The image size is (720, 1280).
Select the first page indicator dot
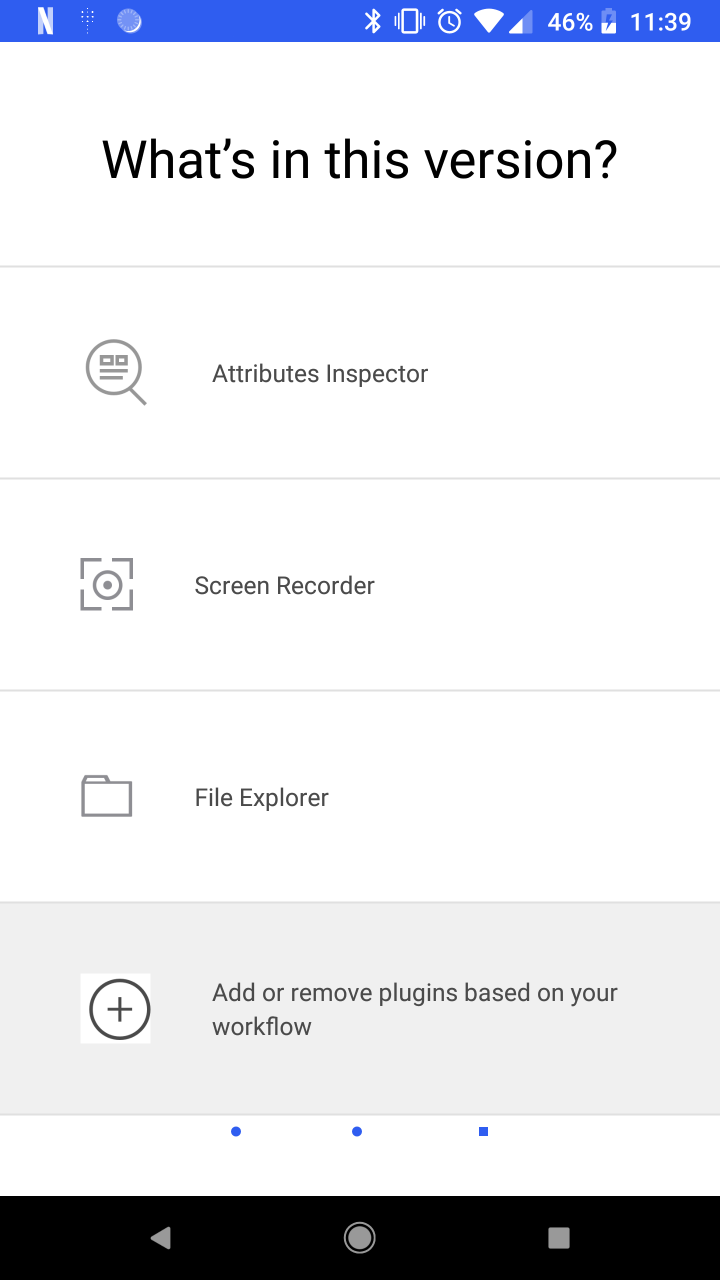[x=236, y=1131]
